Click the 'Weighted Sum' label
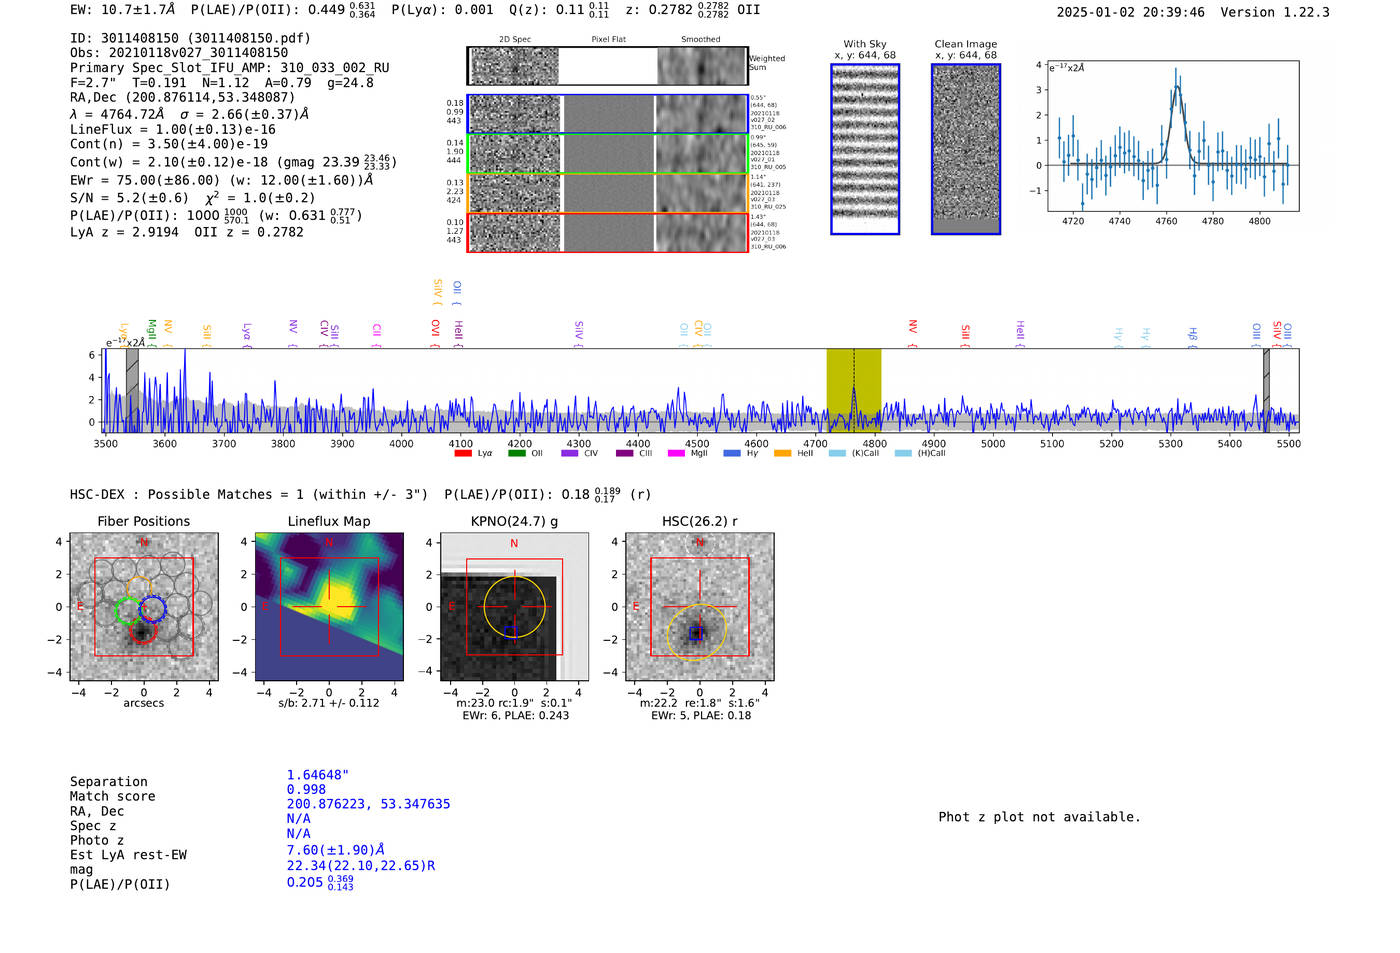The image size is (1400, 953). pos(767,63)
